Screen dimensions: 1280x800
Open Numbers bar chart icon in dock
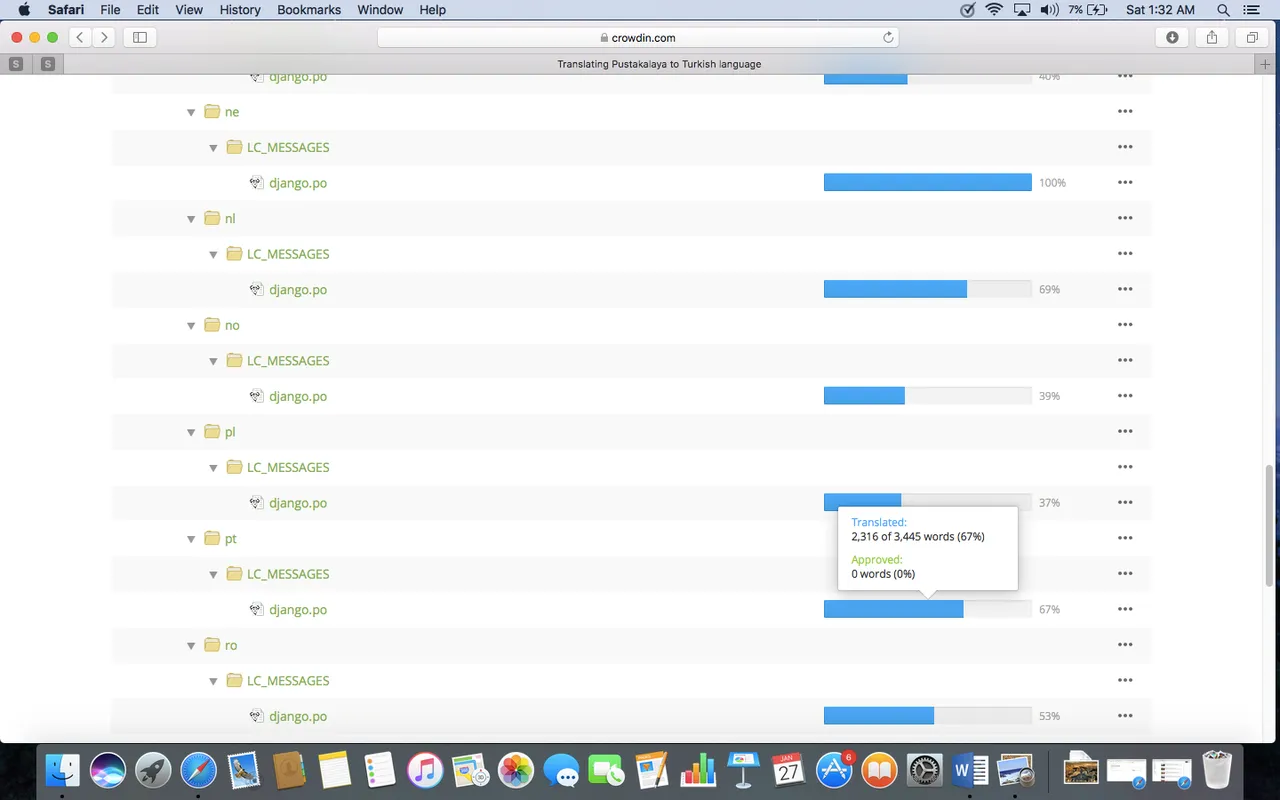point(697,770)
